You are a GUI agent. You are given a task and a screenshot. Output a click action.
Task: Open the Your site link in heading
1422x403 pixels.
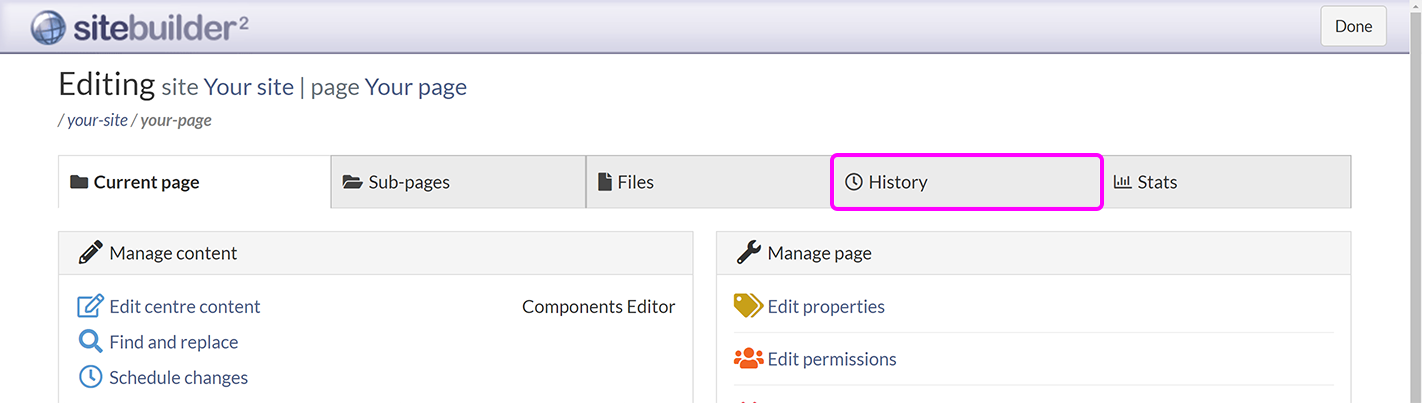pyautogui.click(x=249, y=87)
